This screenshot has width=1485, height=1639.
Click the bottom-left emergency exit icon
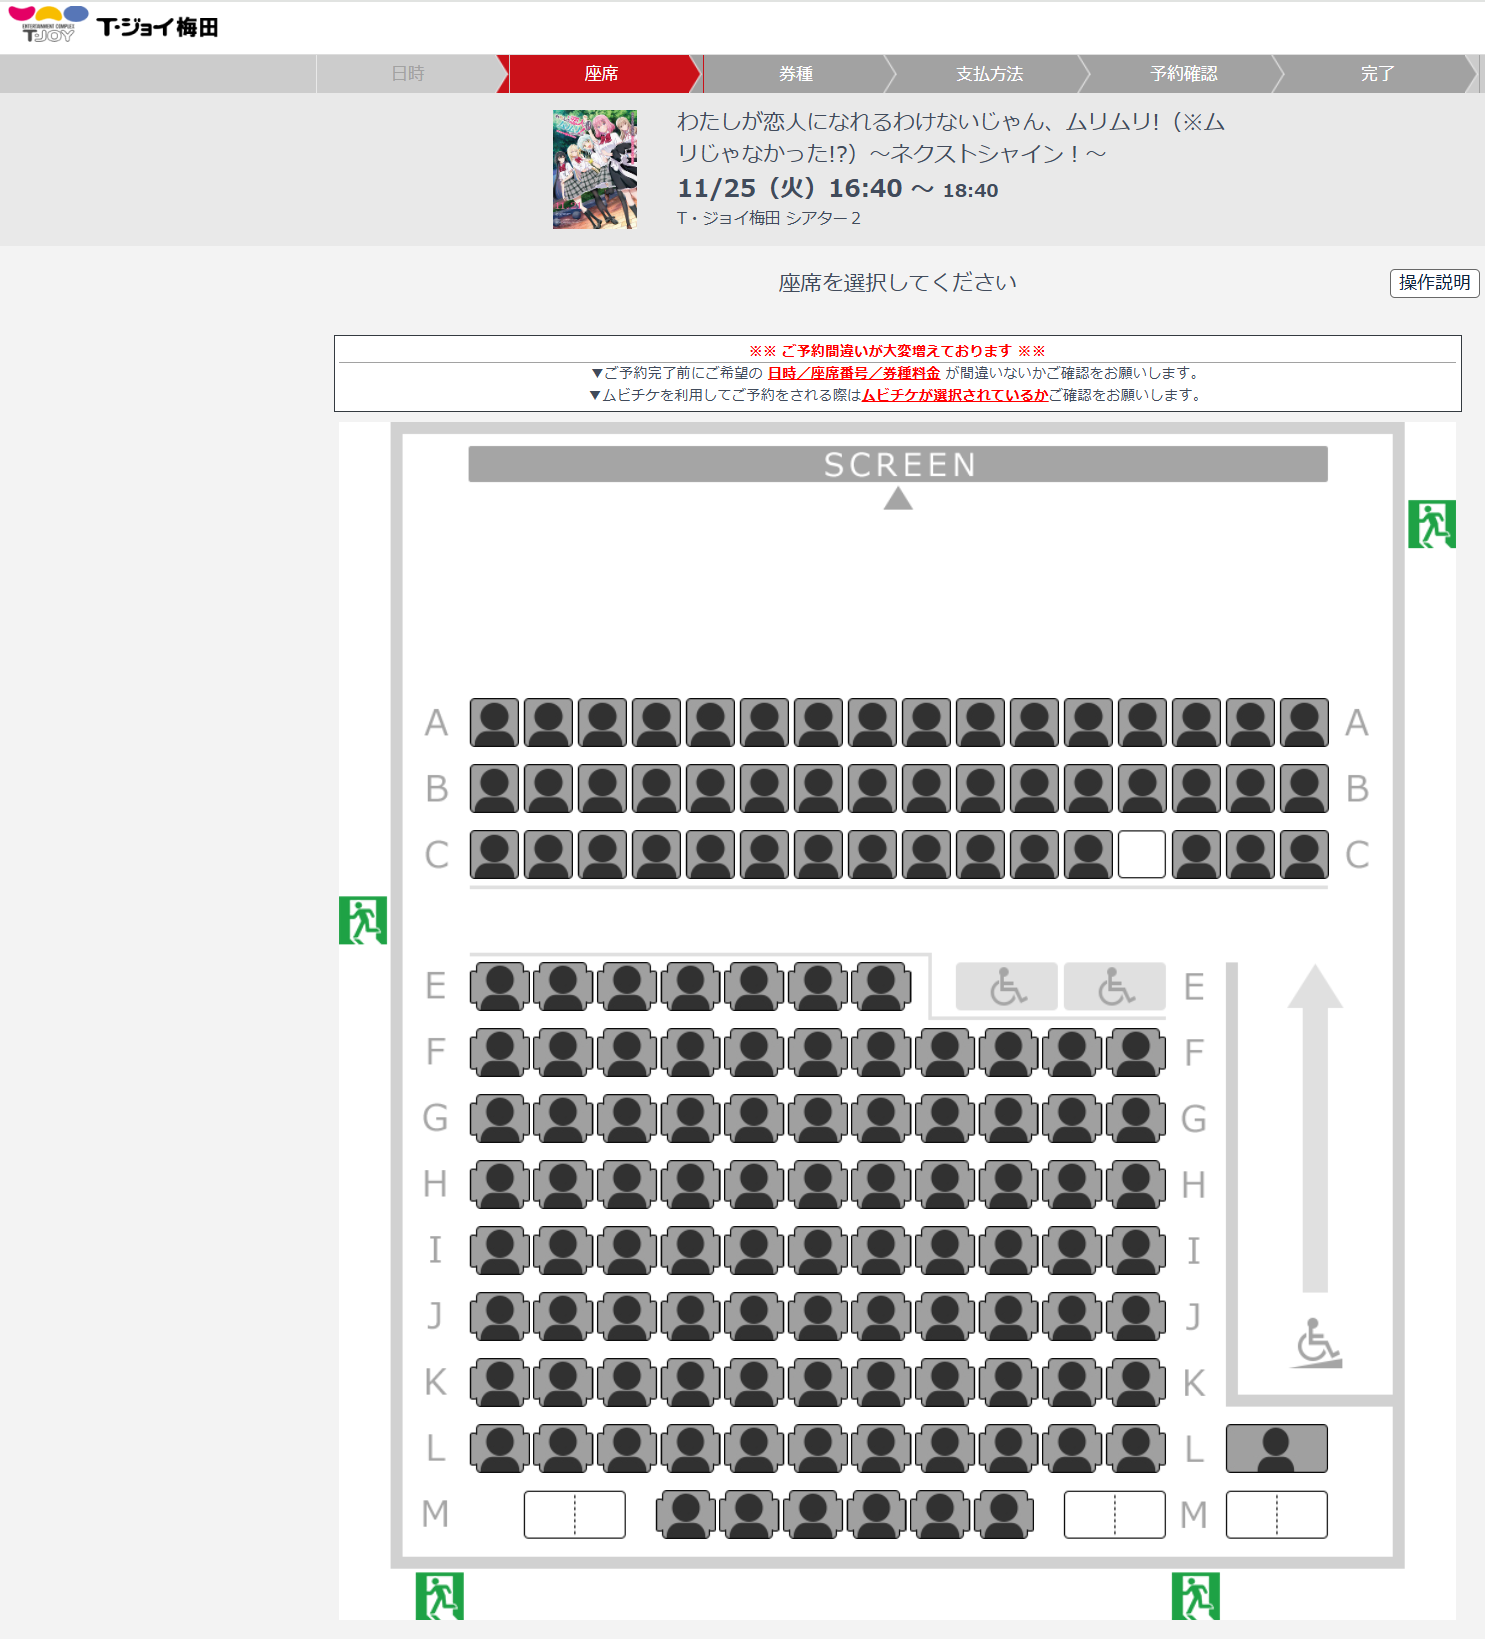point(440,1596)
